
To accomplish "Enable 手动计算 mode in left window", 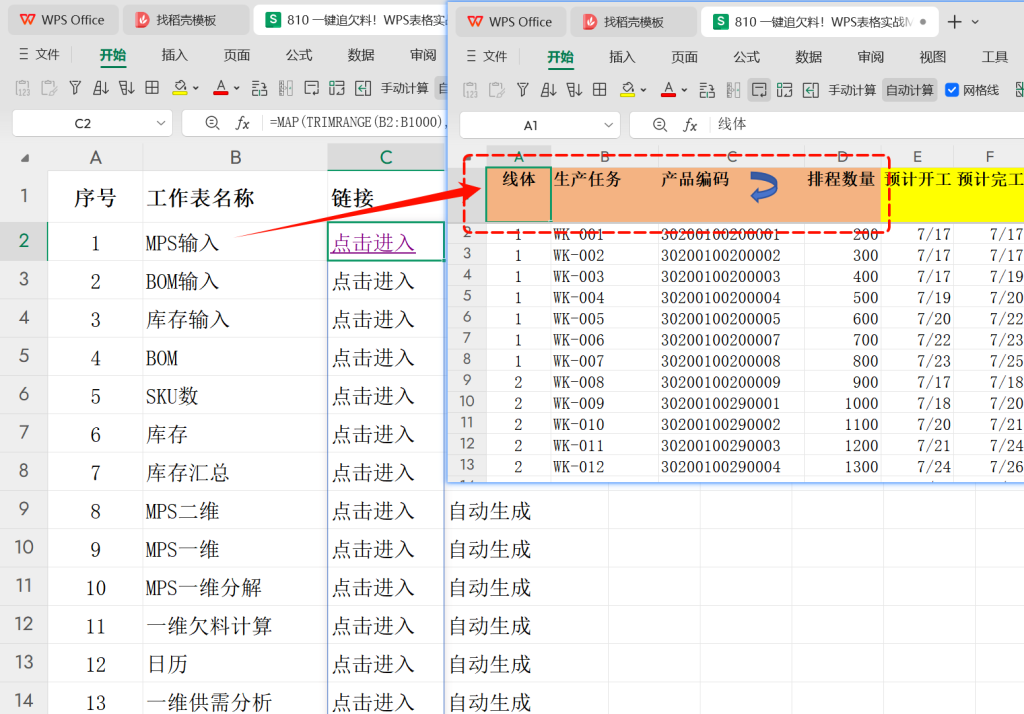I will click(x=404, y=88).
